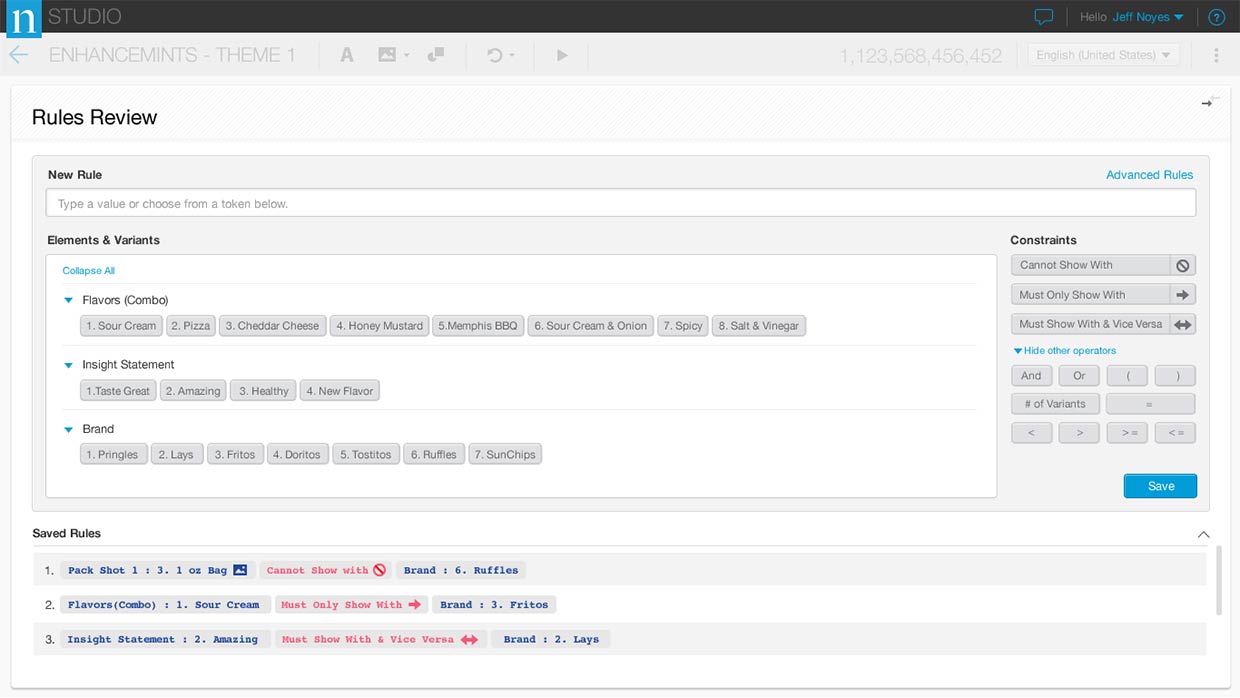The height and width of the screenshot is (698, 1240).
Task: Click the red arrow icon in saved rule 2
Action: [x=415, y=605]
